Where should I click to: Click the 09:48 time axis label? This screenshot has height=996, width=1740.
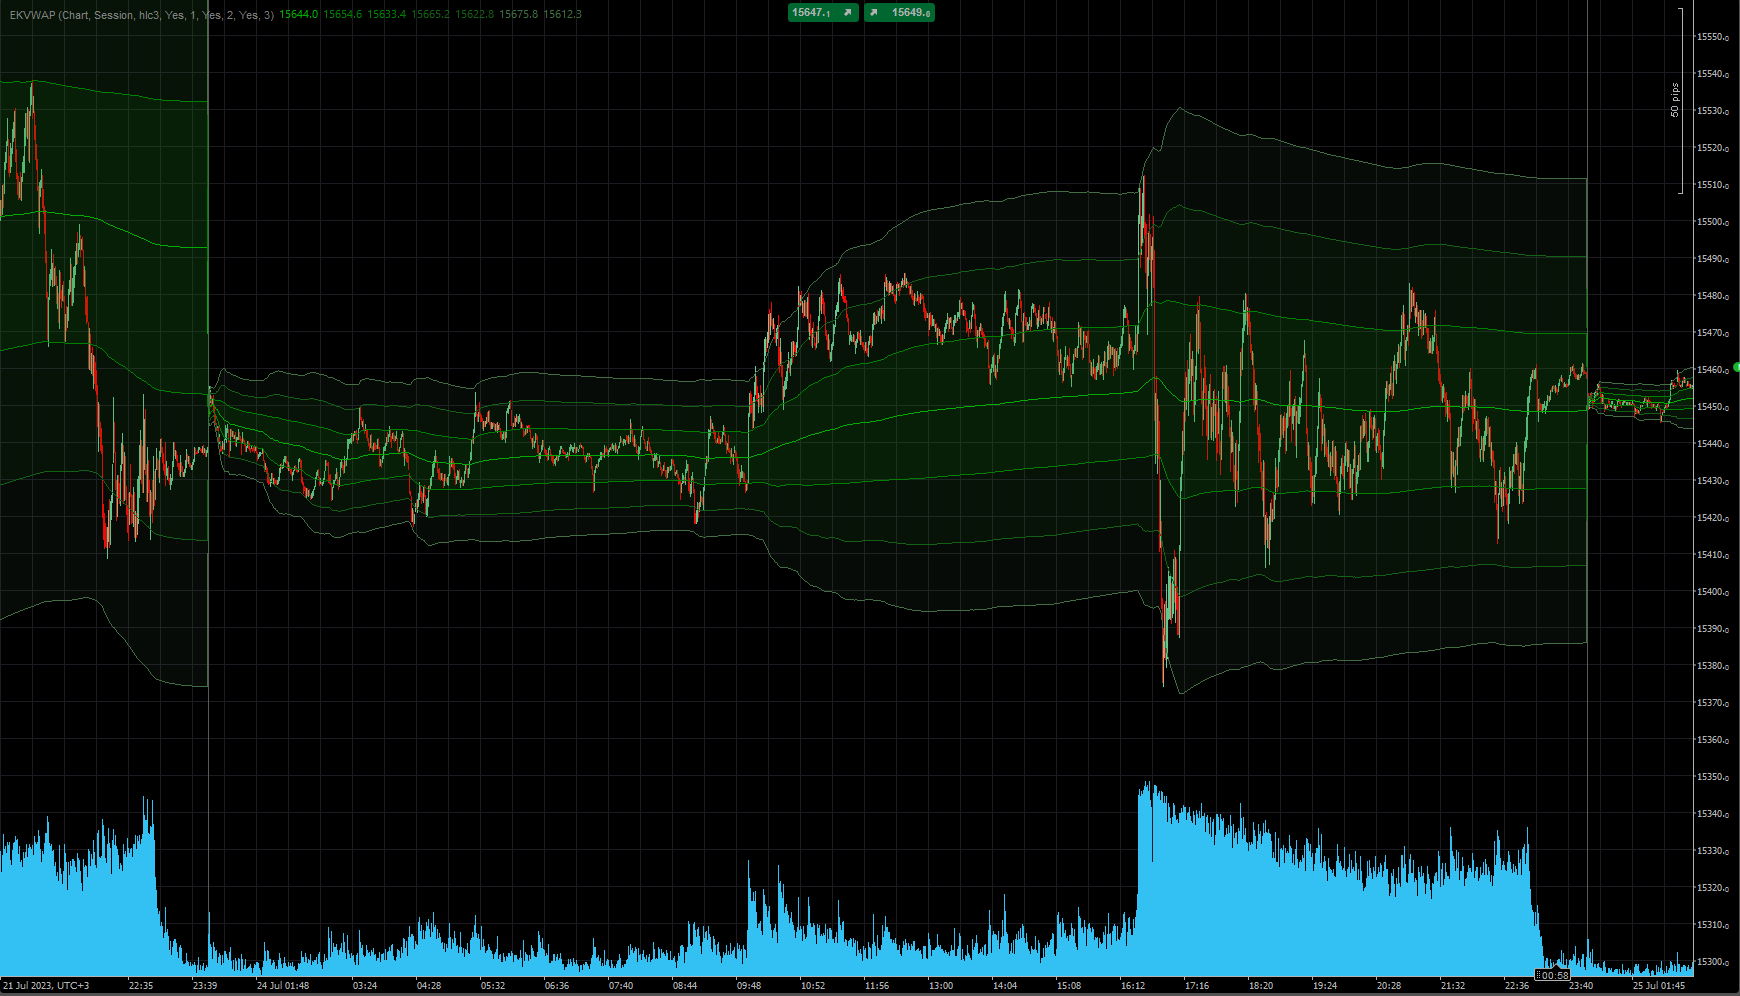click(x=749, y=986)
